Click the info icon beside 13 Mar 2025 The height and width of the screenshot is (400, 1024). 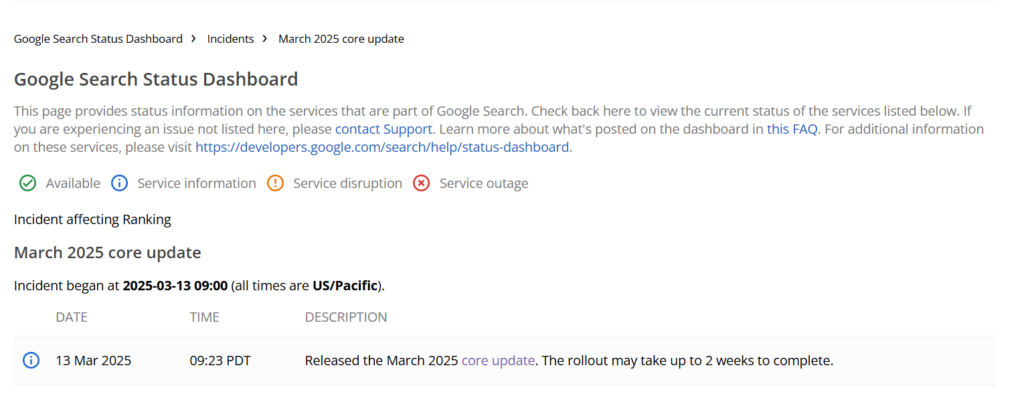31,360
